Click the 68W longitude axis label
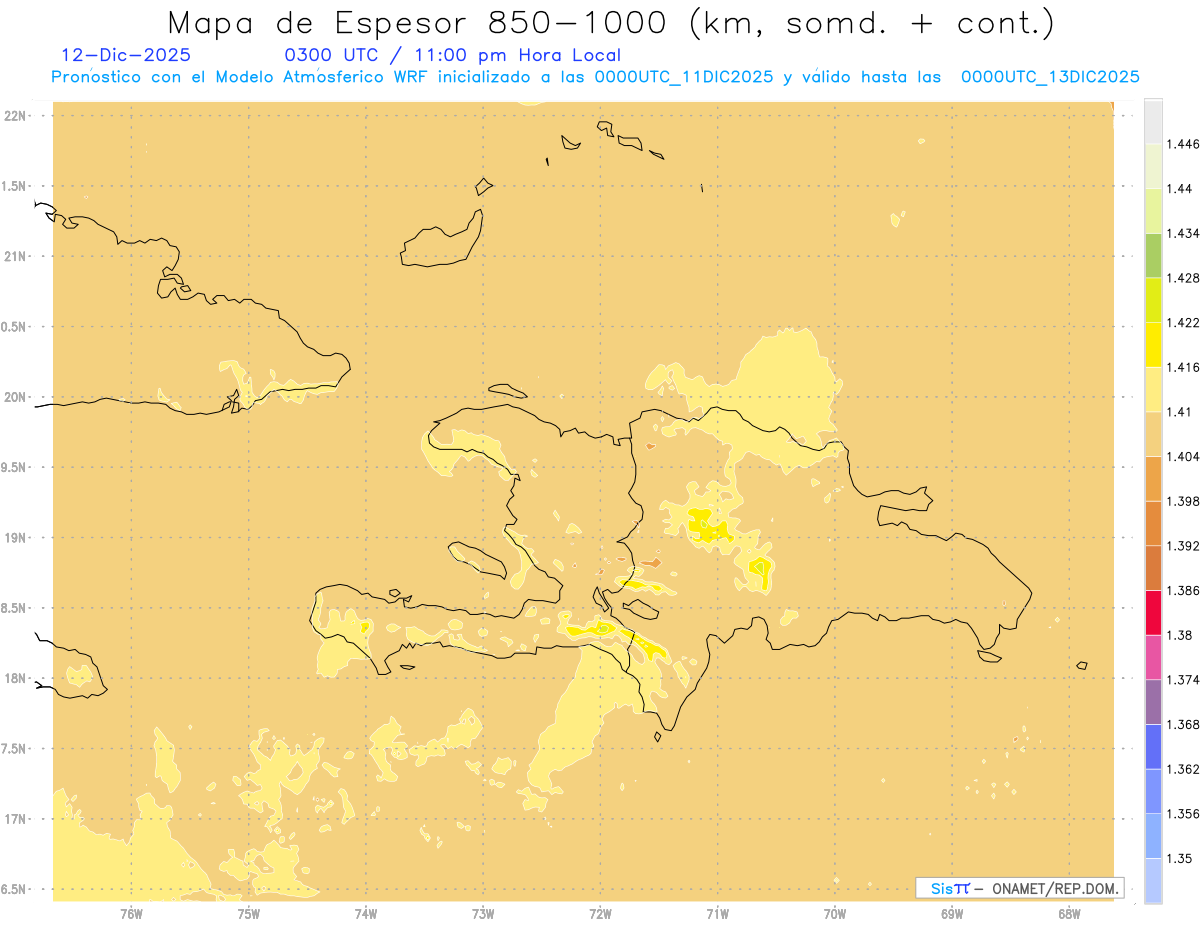This screenshot has width=1200, height=927. coord(1069,913)
